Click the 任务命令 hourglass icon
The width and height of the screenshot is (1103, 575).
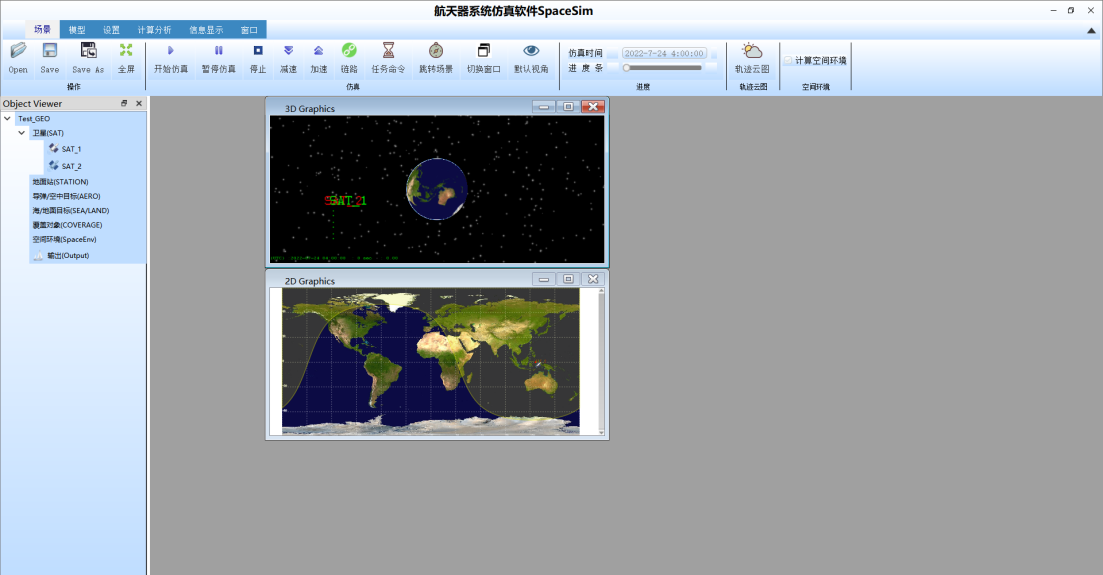point(388,51)
